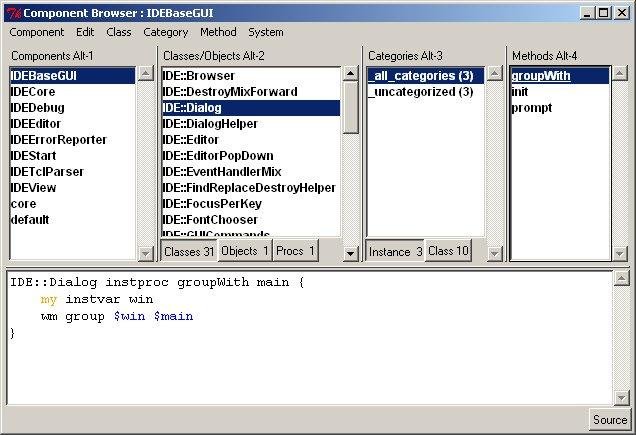Click up arrow of Components list scrollbar
636x435 pixels.
pos(145,74)
